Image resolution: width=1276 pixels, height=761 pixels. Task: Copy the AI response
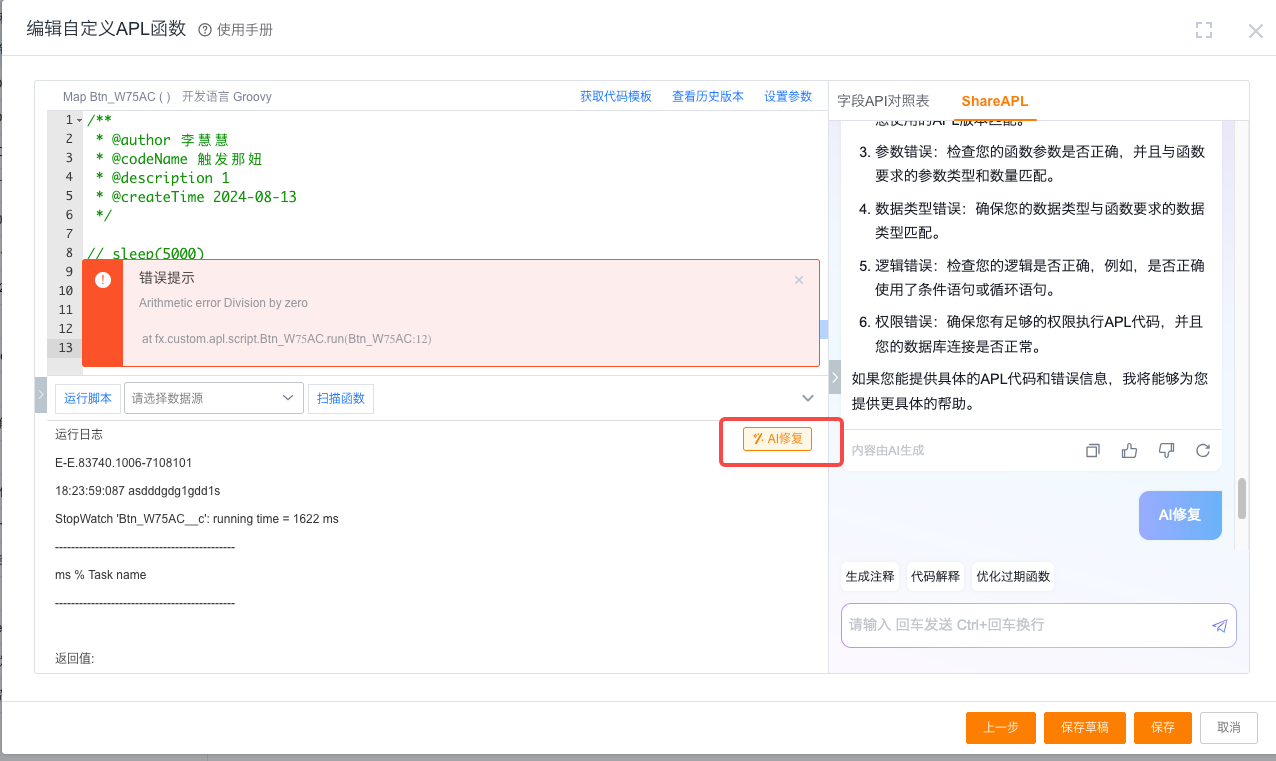pyautogui.click(x=1093, y=451)
